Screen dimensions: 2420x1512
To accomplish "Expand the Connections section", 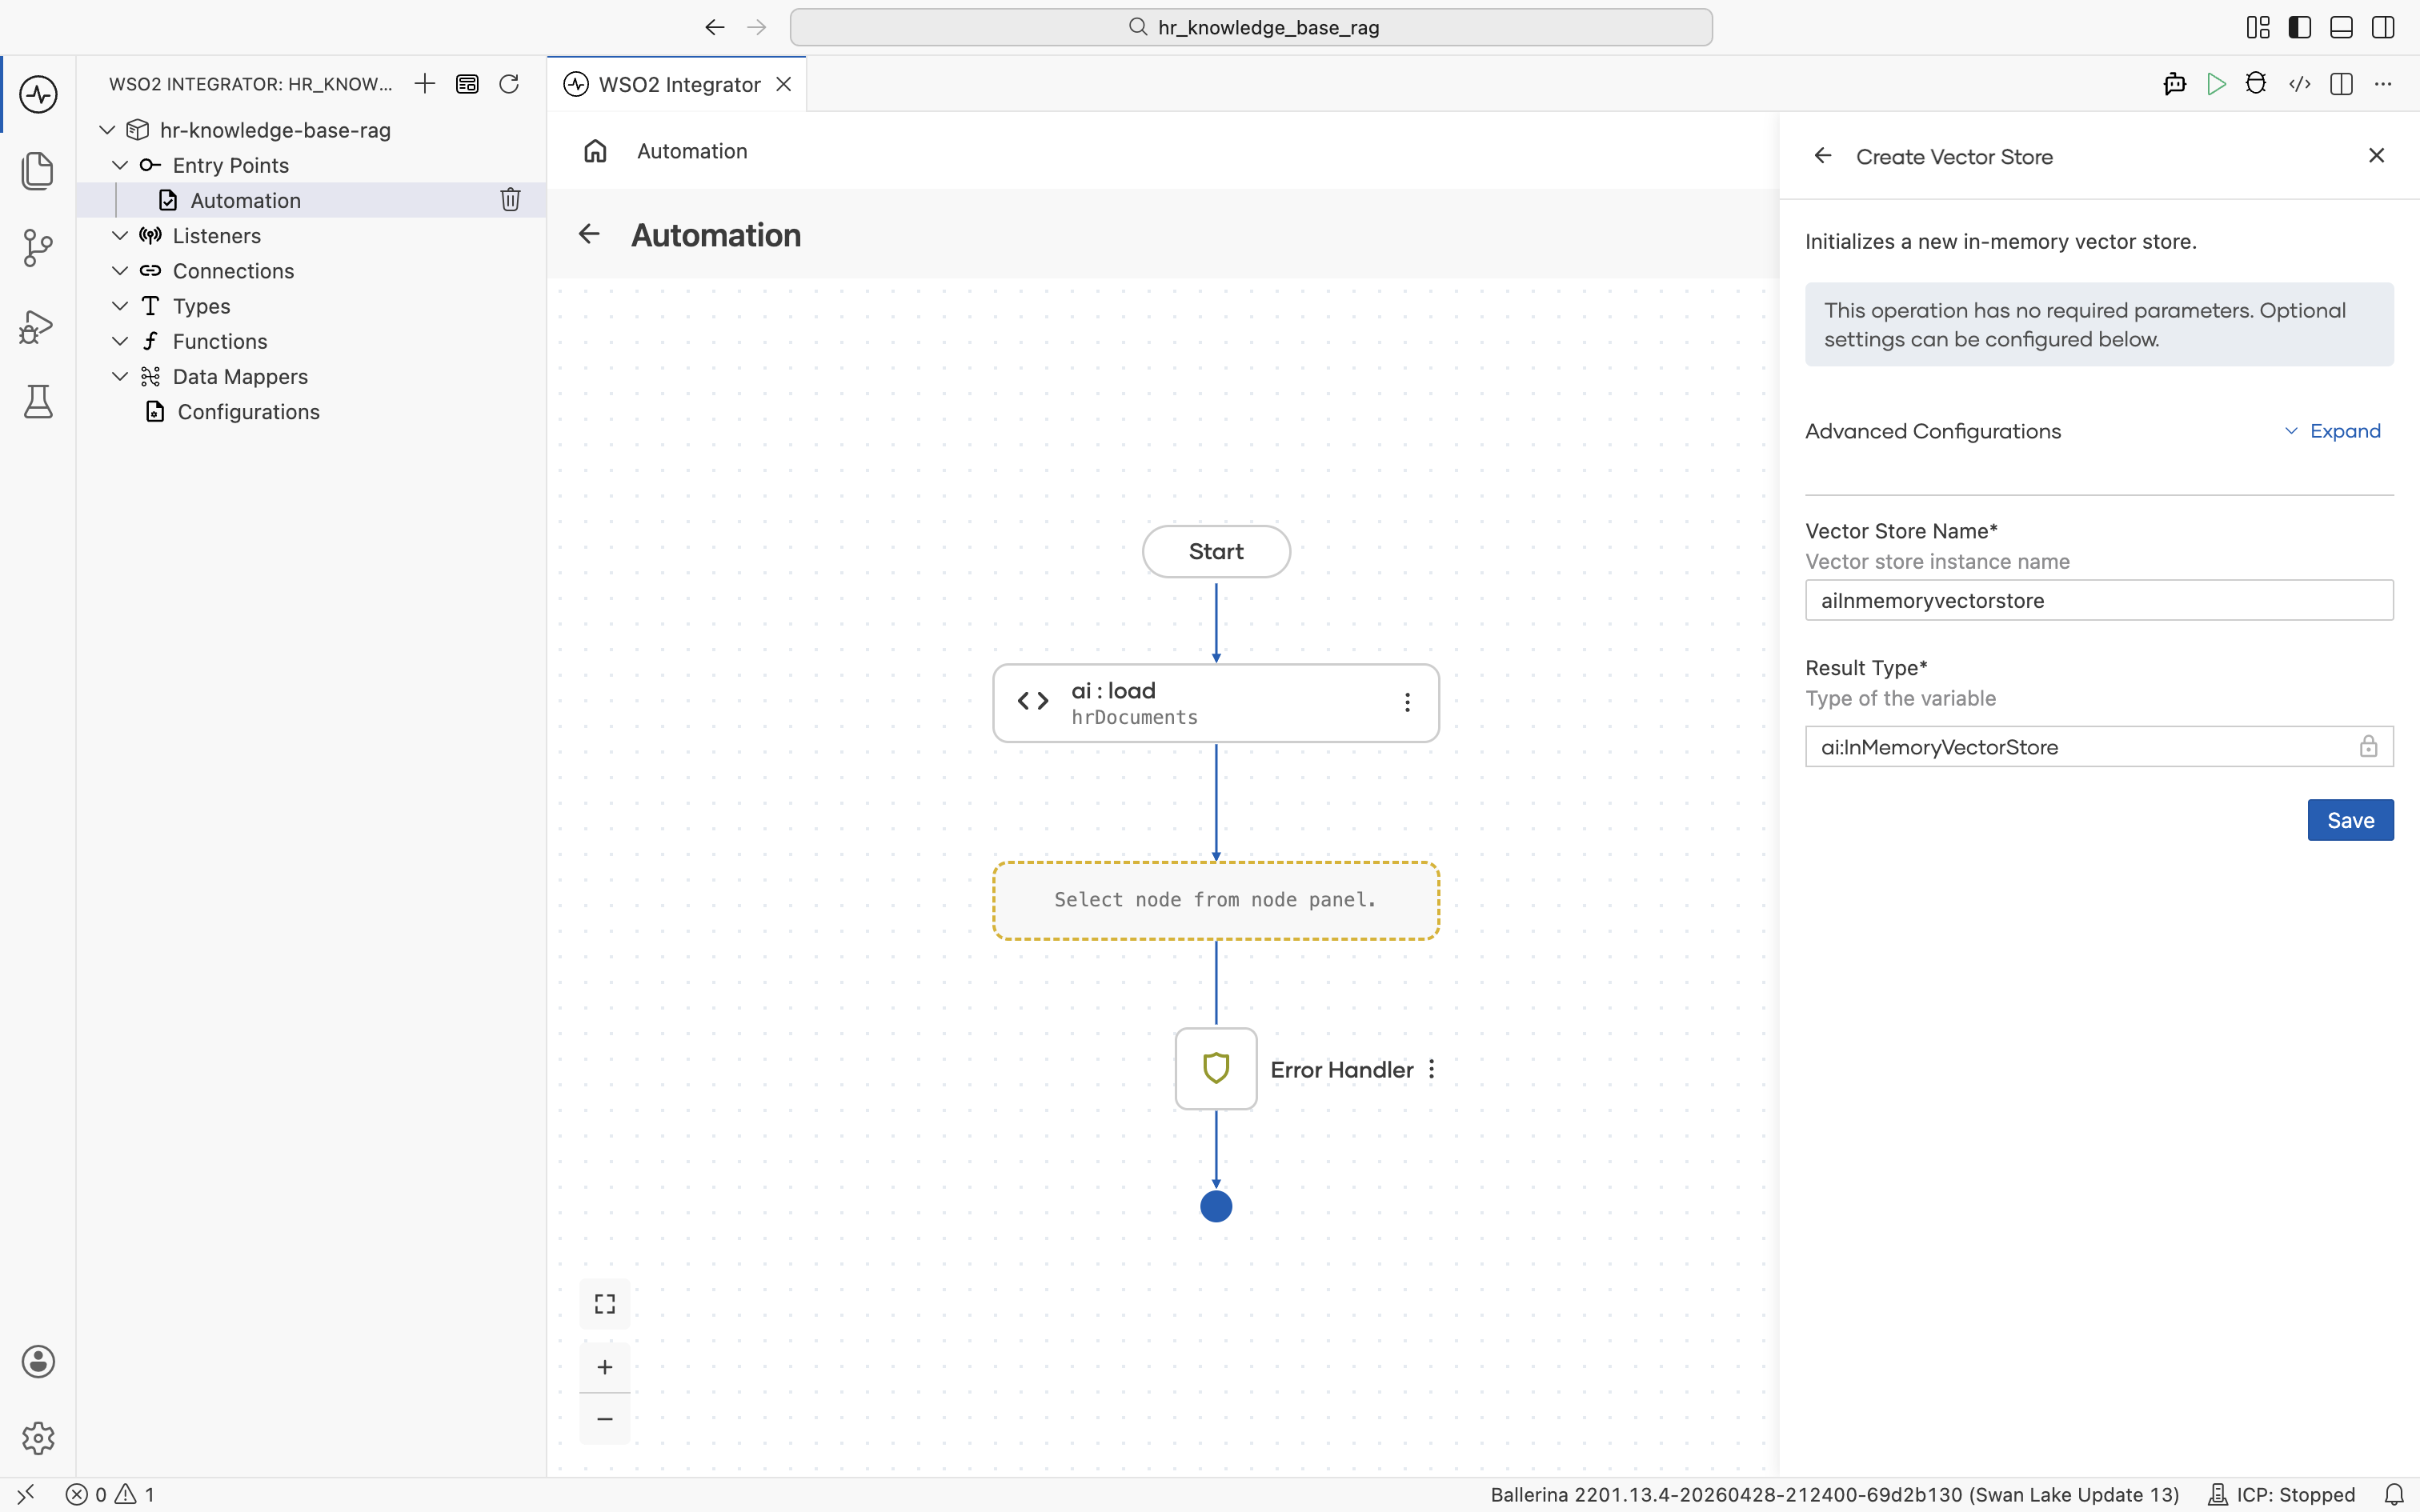I will point(120,270).
